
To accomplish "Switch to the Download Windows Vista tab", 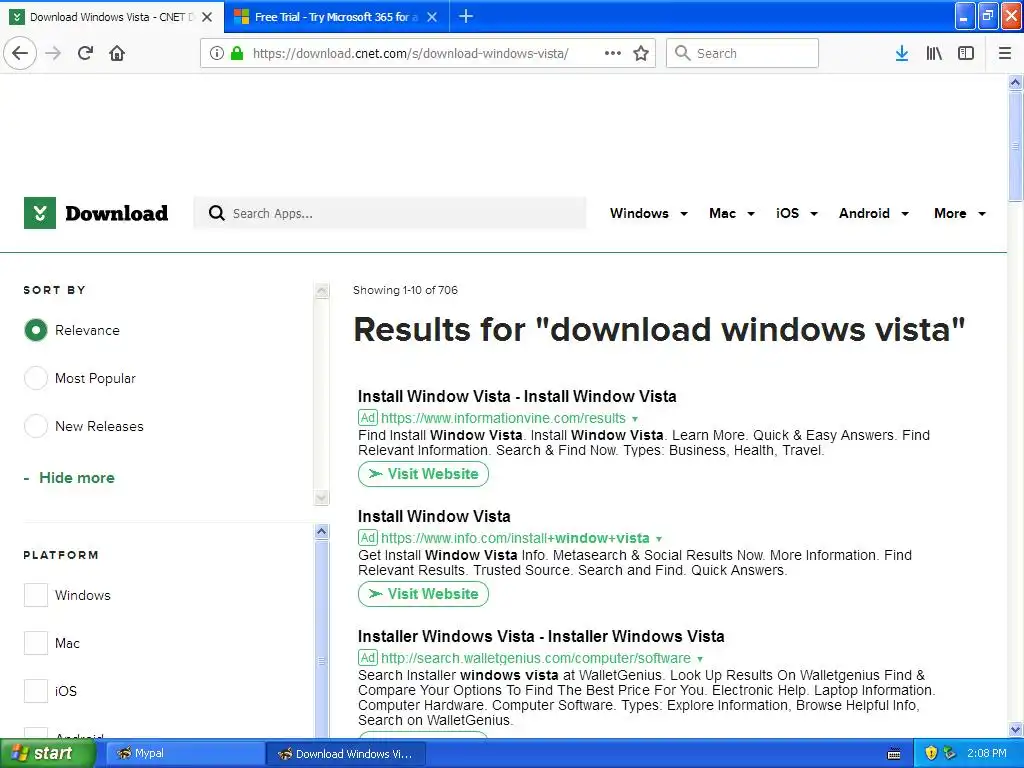I will [112, 17].
